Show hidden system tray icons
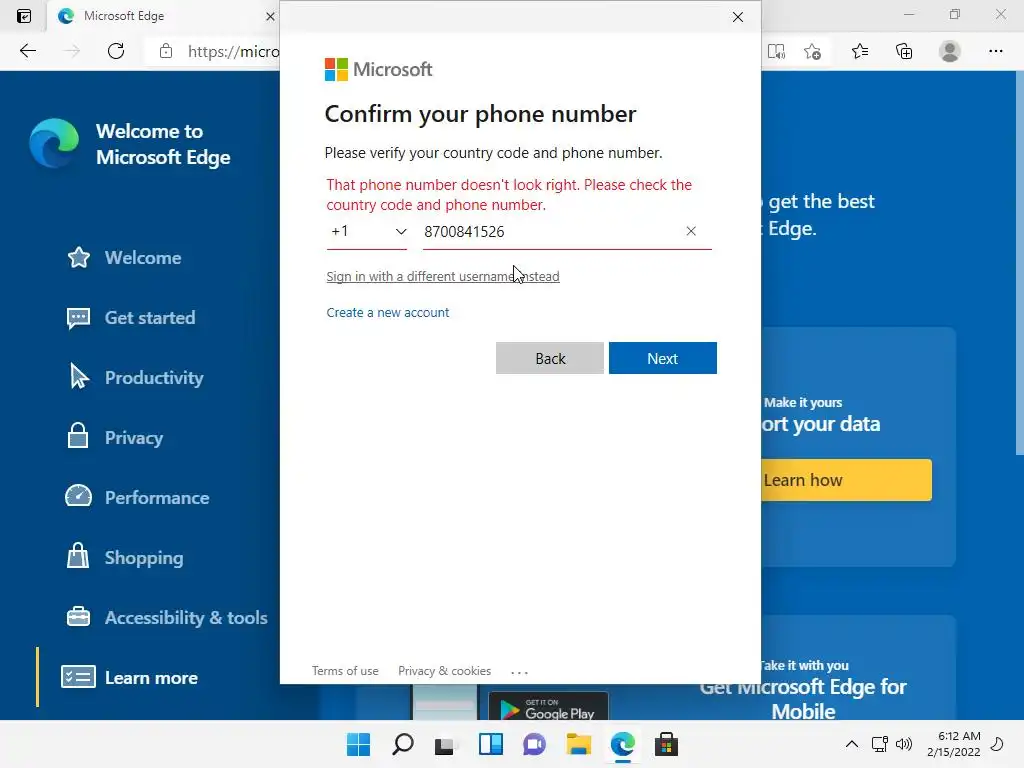Screen dimensions: 1024x768 pos(852,744)
